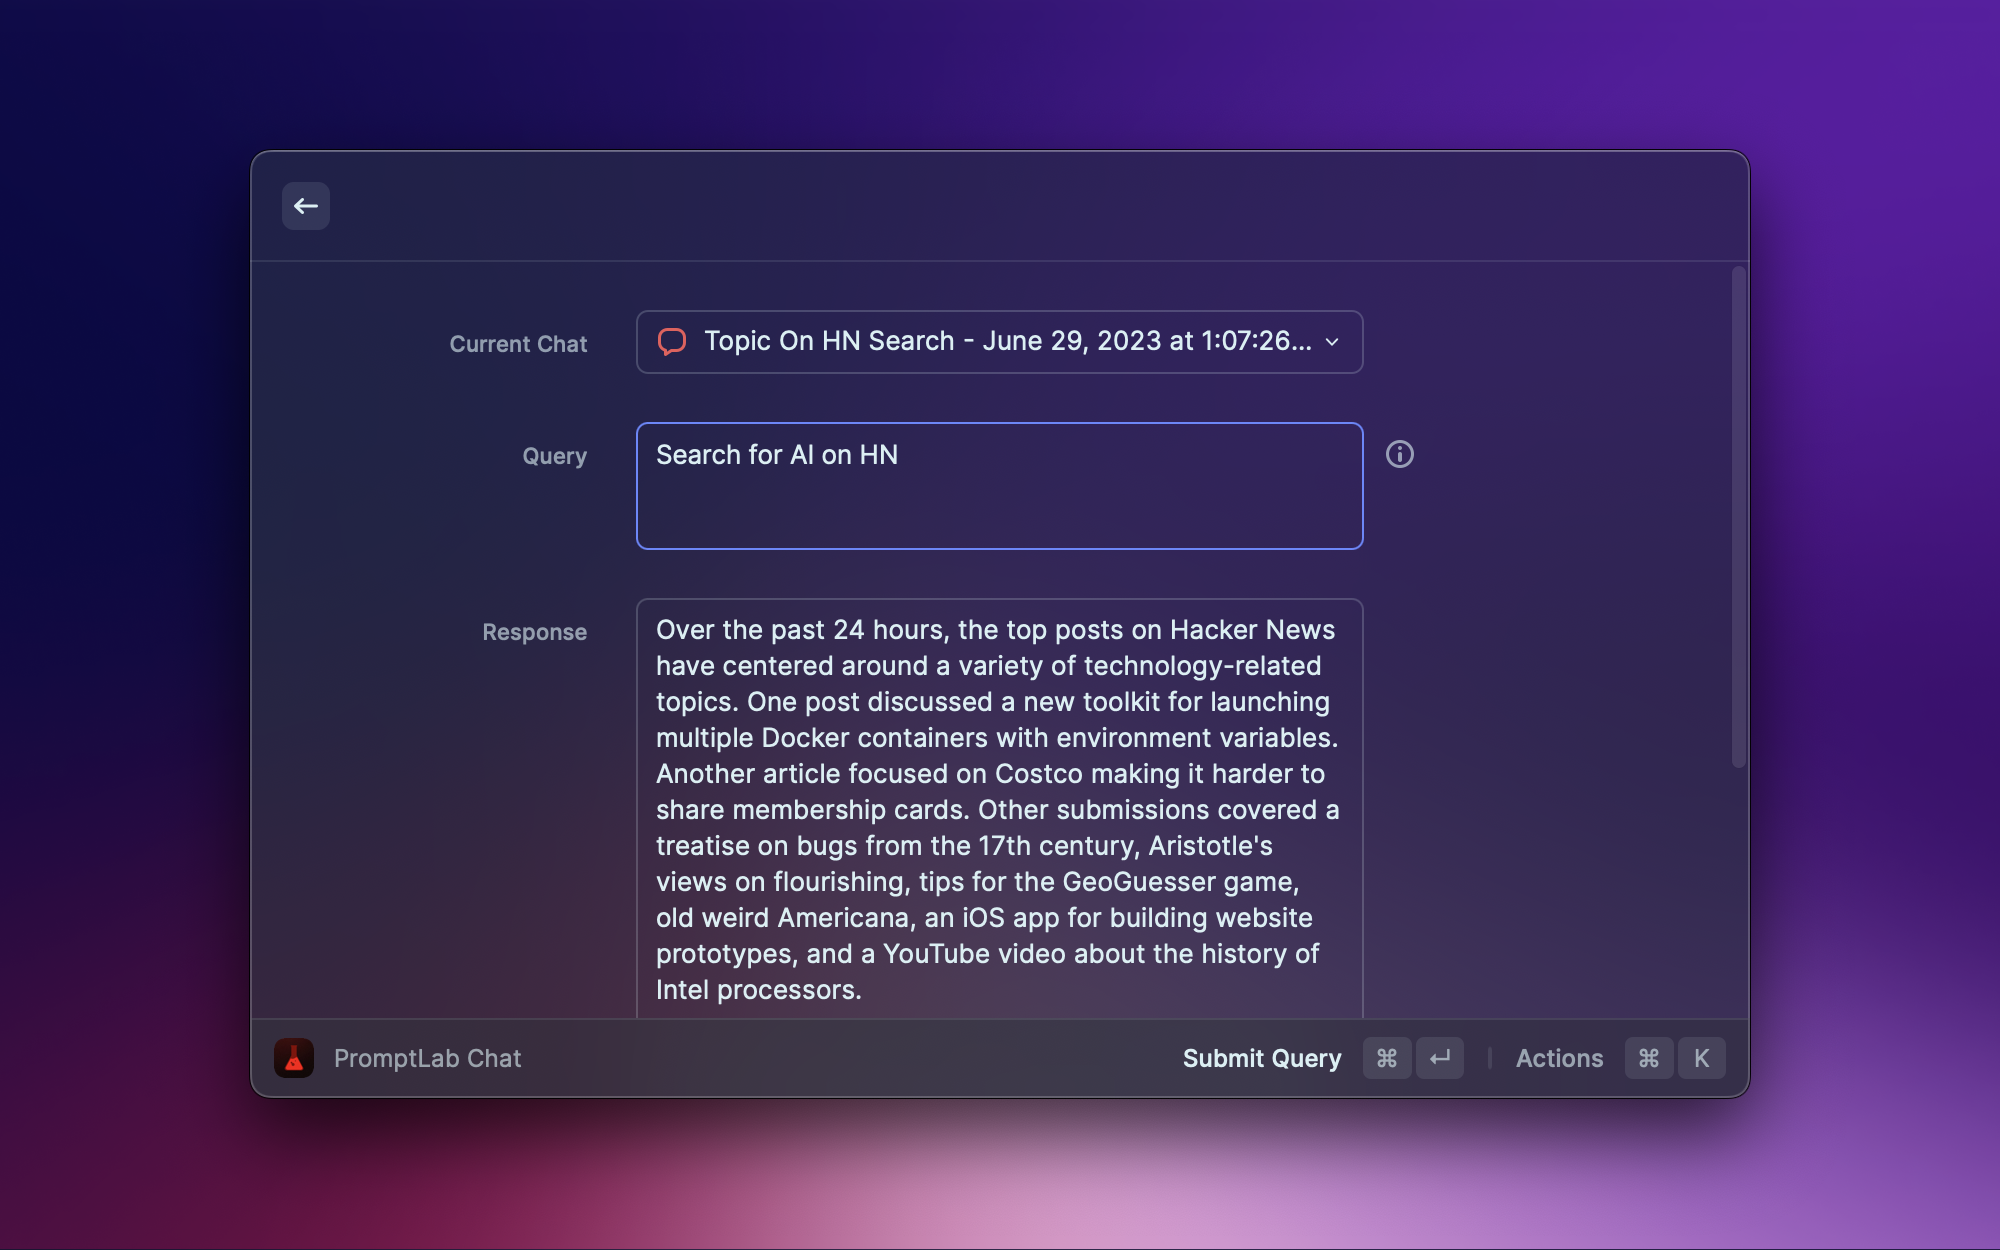Click the Query label
The image size is (2000, 1250).
[554, 456]
